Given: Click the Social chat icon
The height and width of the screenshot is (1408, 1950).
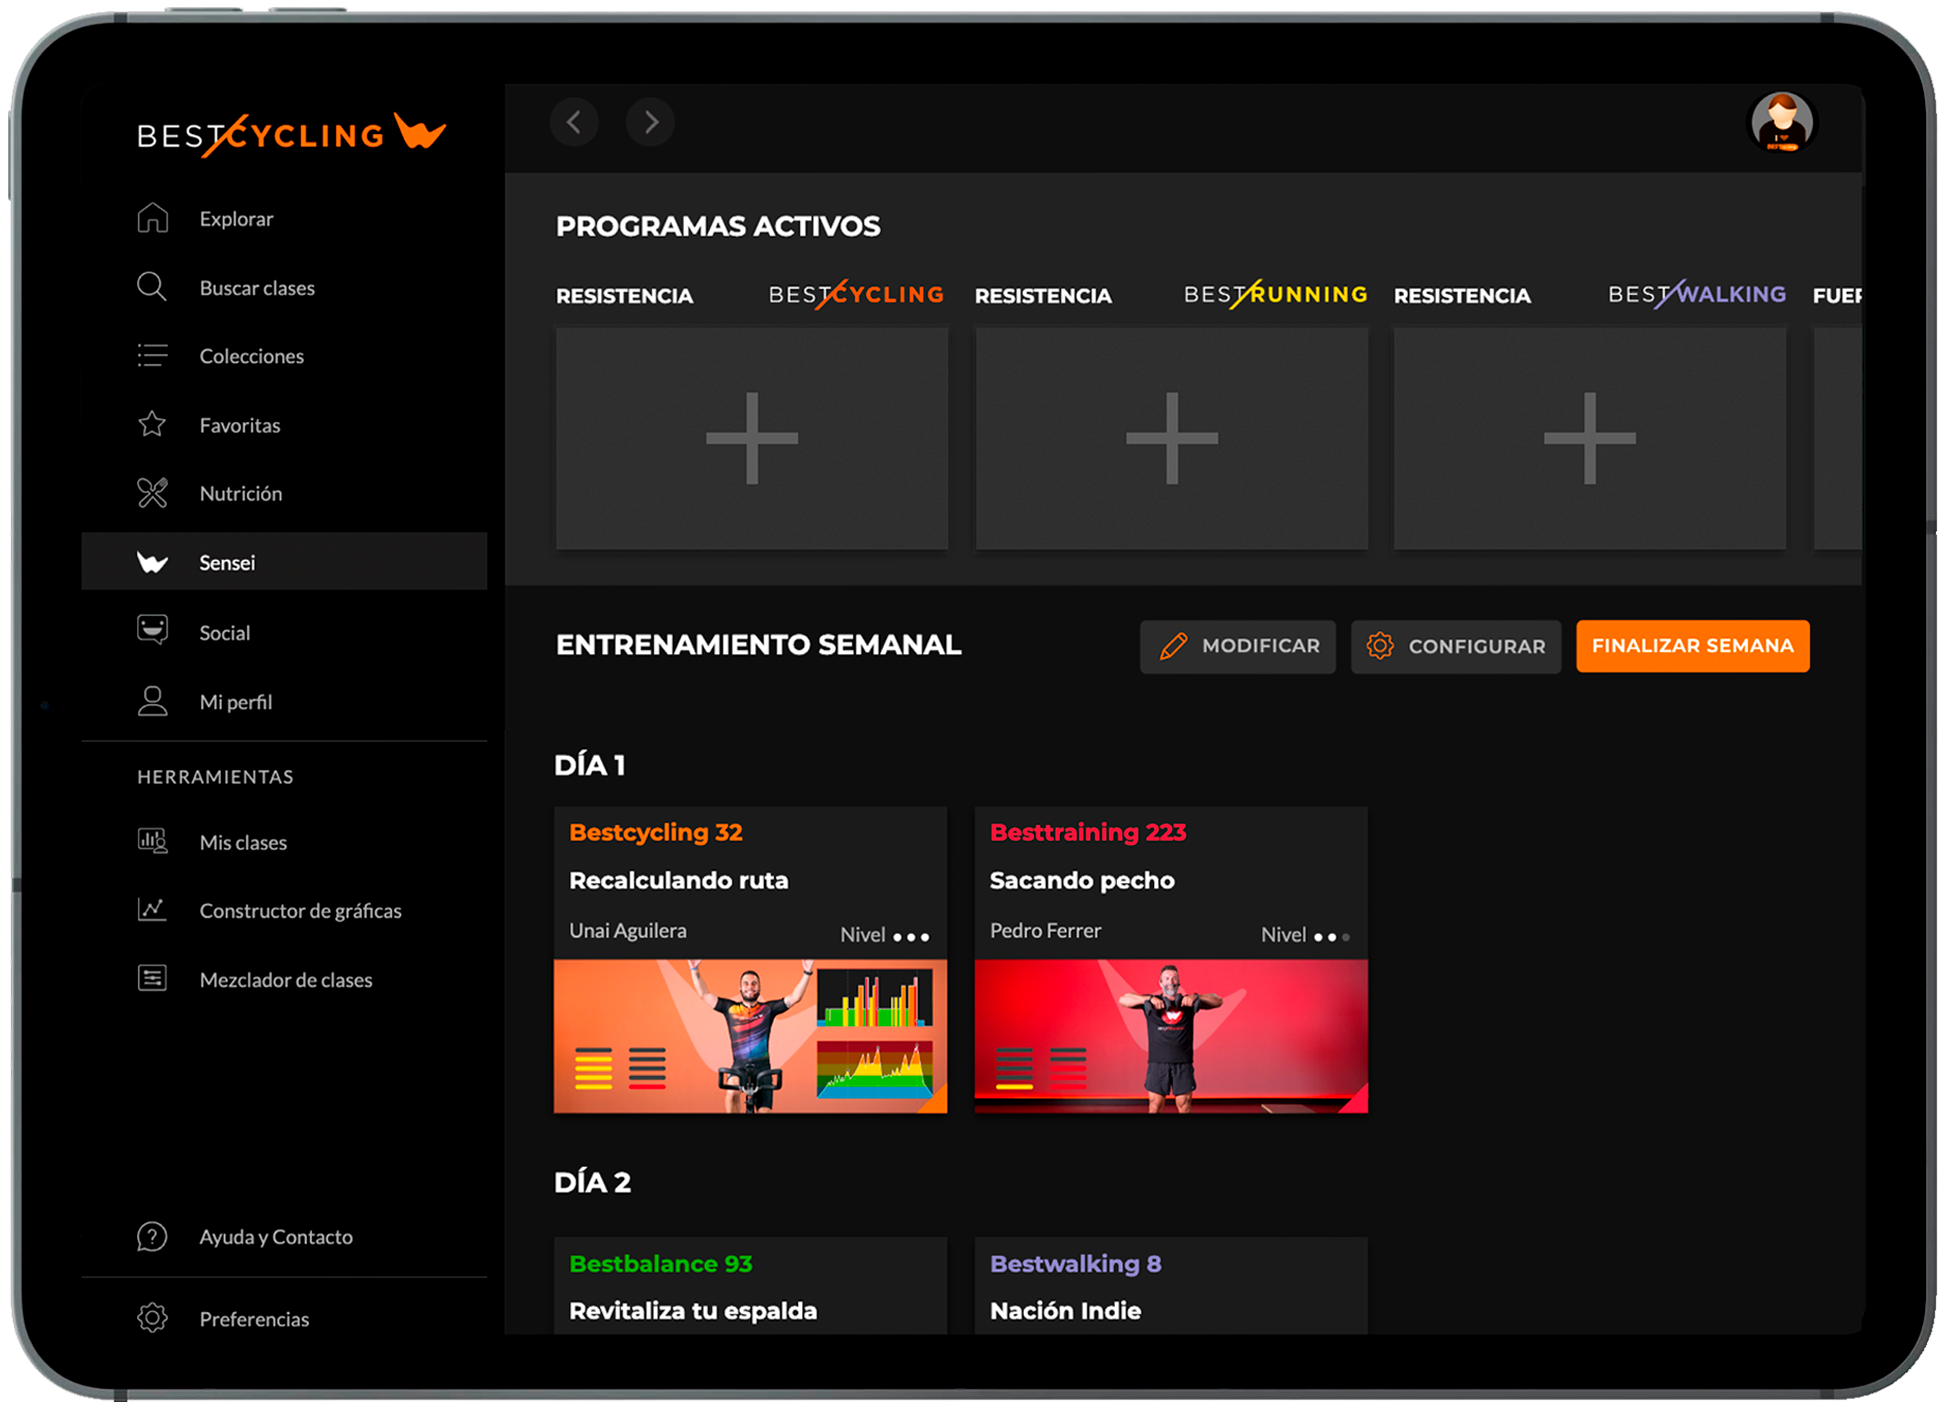Looking at the screenshot, I should [152, 631].
